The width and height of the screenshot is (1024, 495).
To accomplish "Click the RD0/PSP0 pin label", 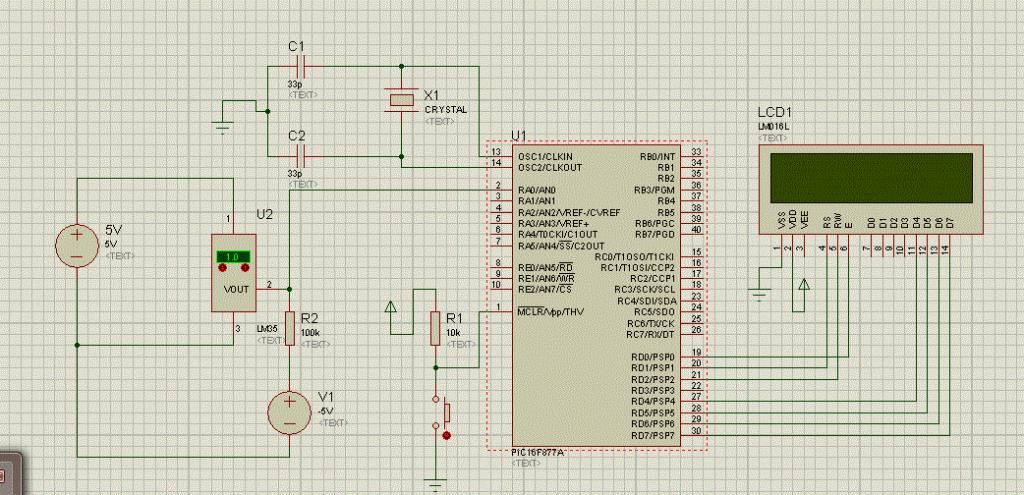I will pyautogui.click(x=653, y=357).
